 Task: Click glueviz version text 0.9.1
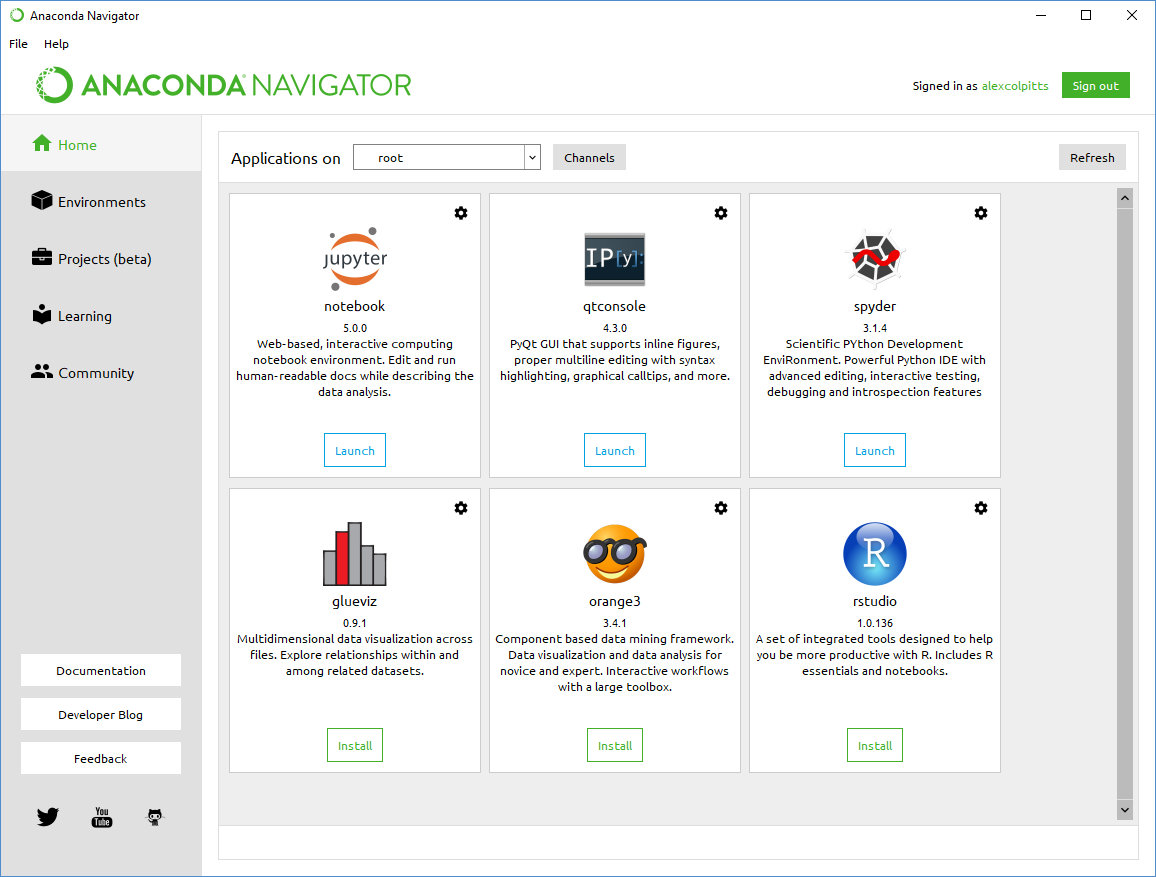pos(355,623)
